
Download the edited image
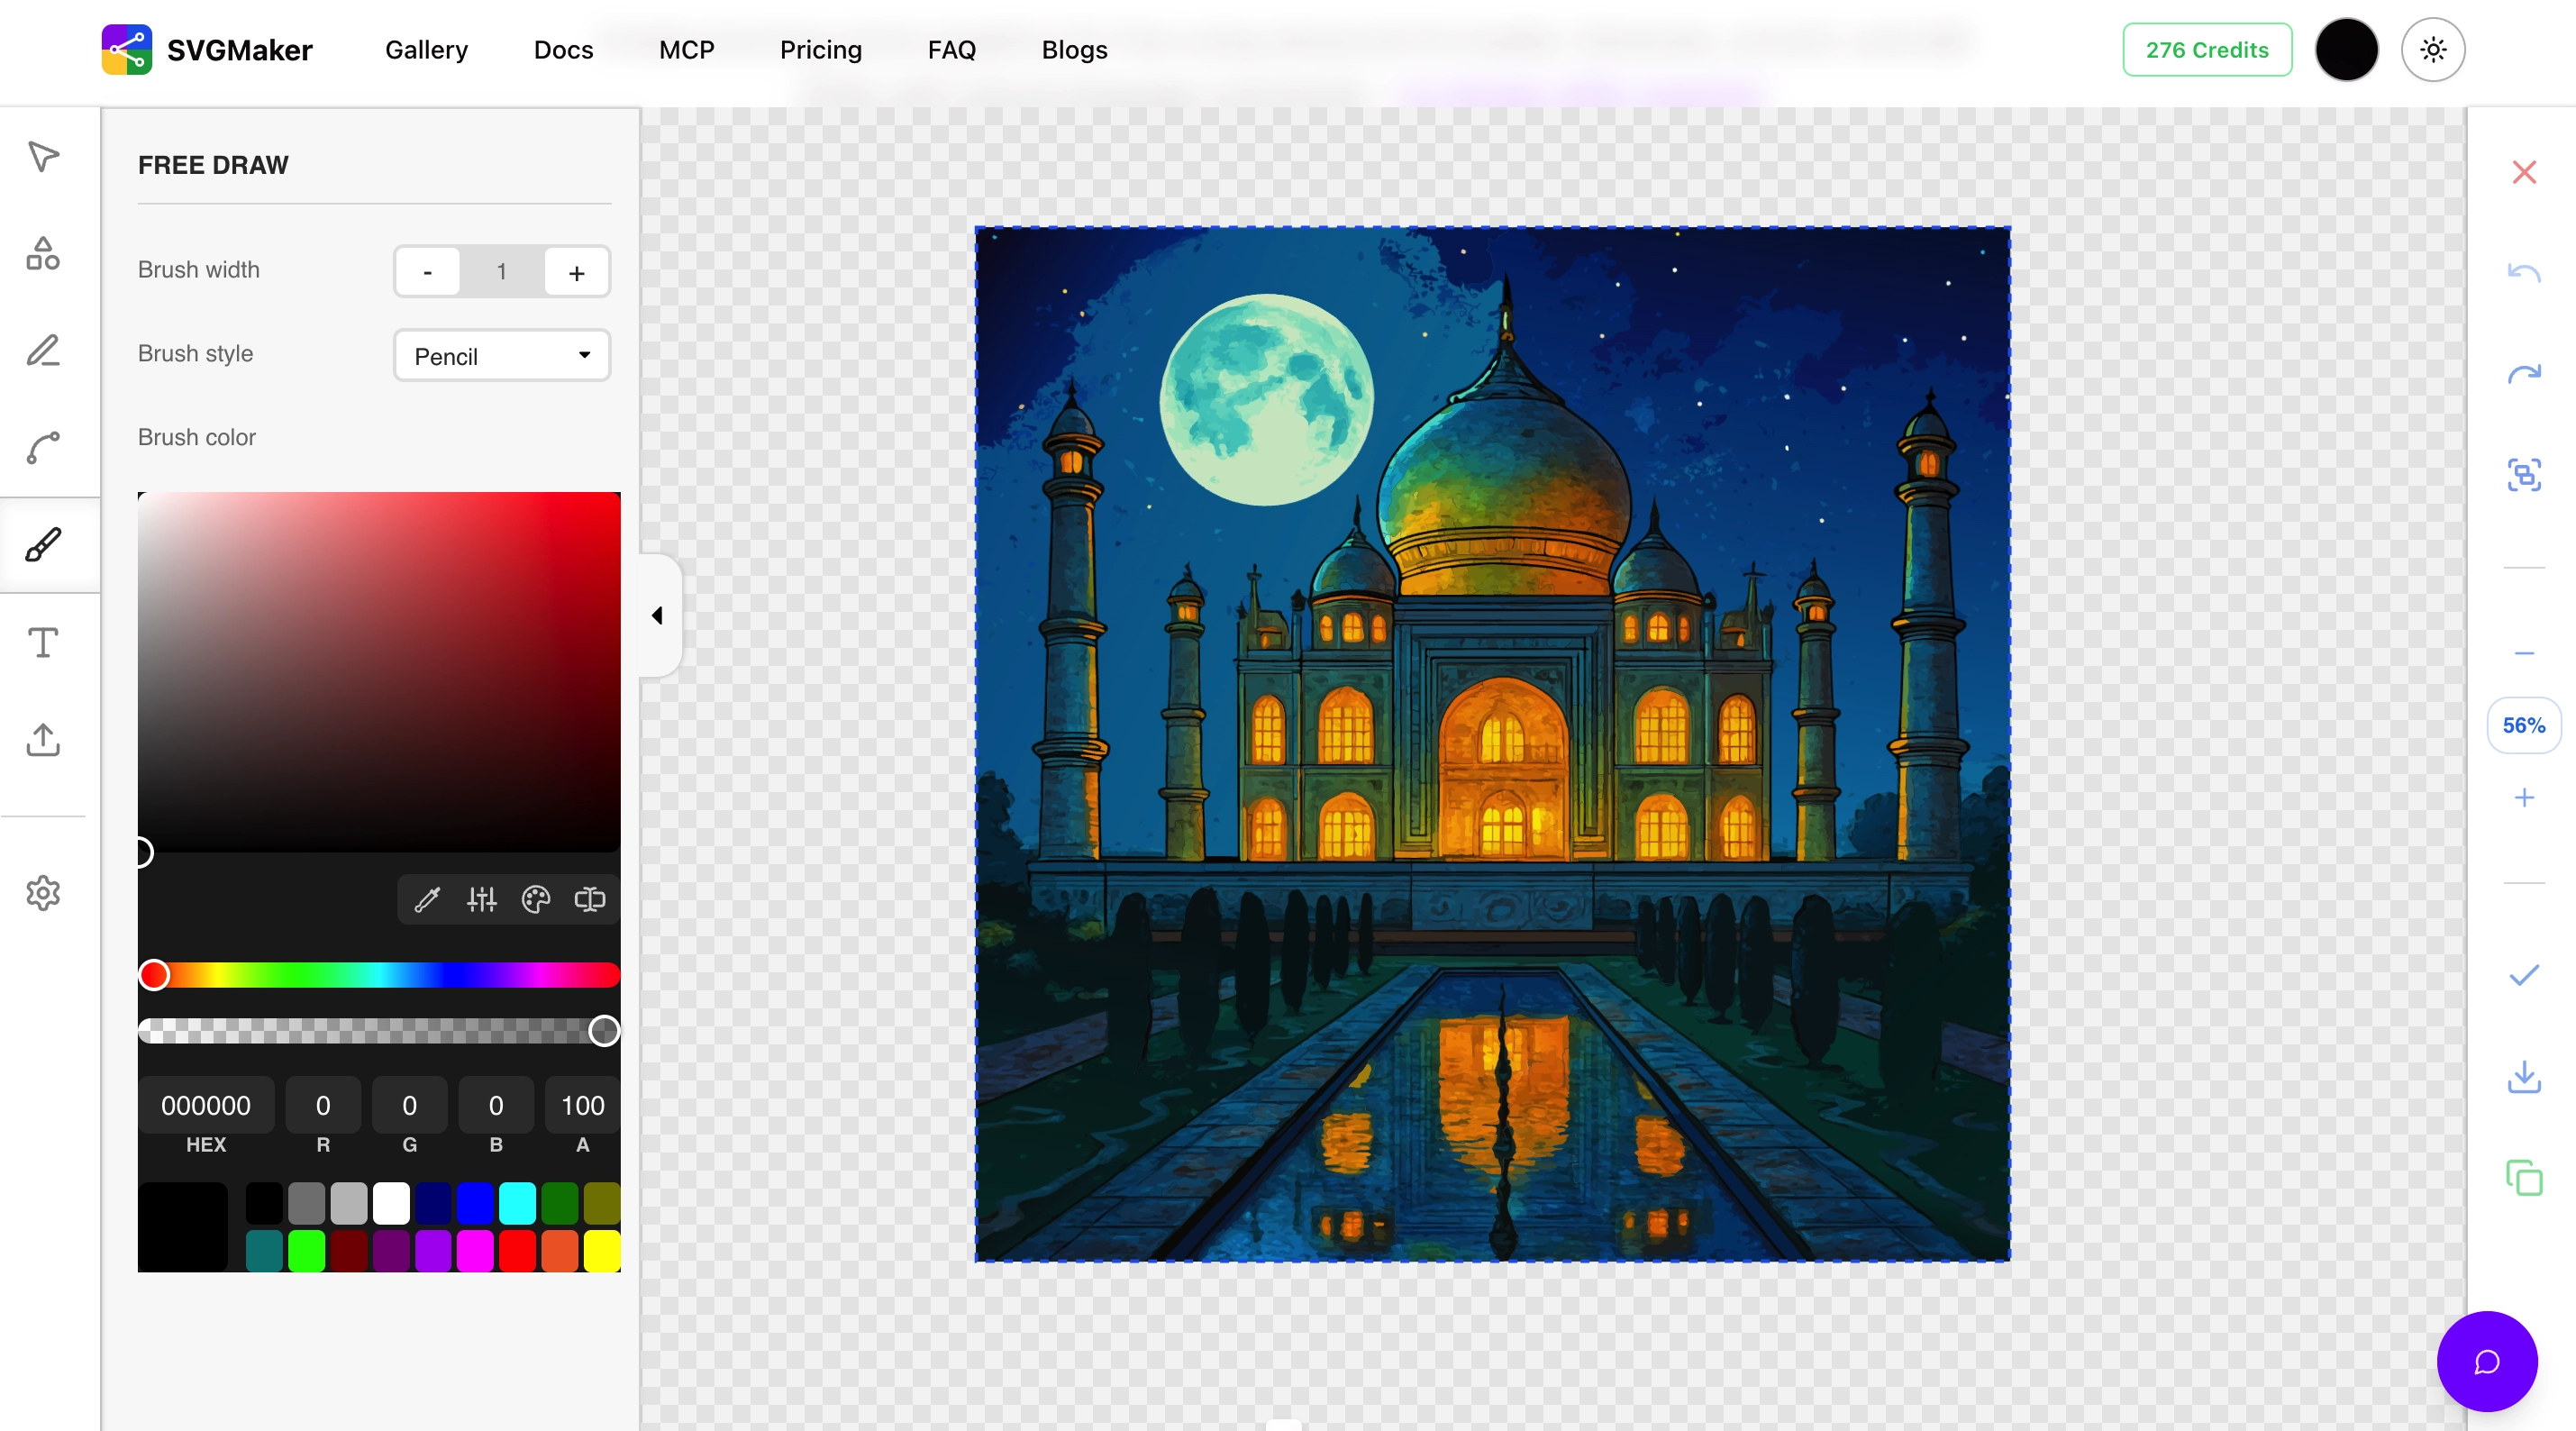[2524, 1077]
